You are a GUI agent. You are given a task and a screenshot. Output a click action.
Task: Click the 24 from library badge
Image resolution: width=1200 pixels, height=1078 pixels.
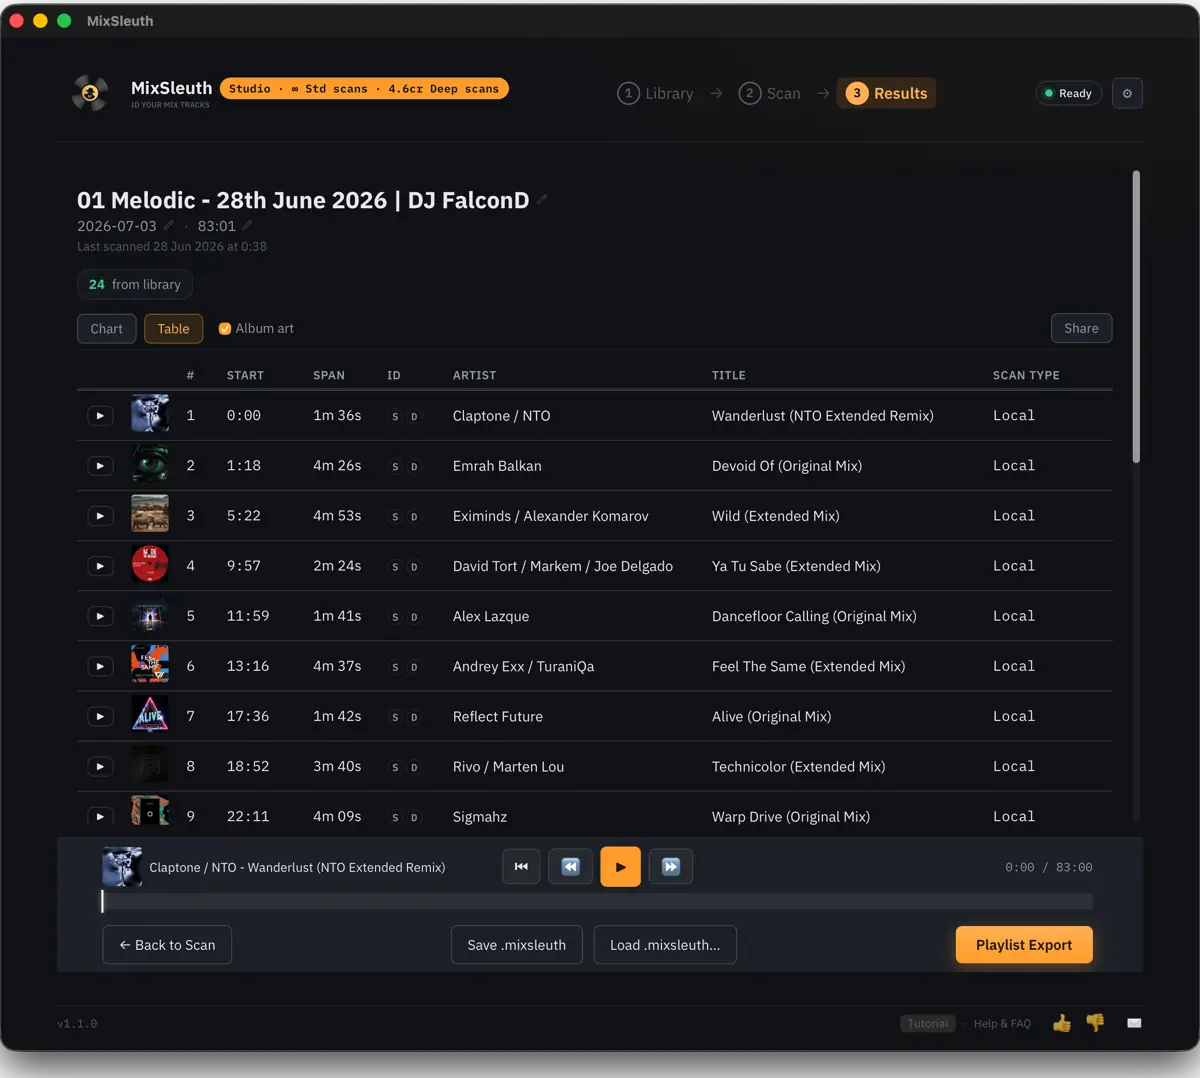coord(135,284)
